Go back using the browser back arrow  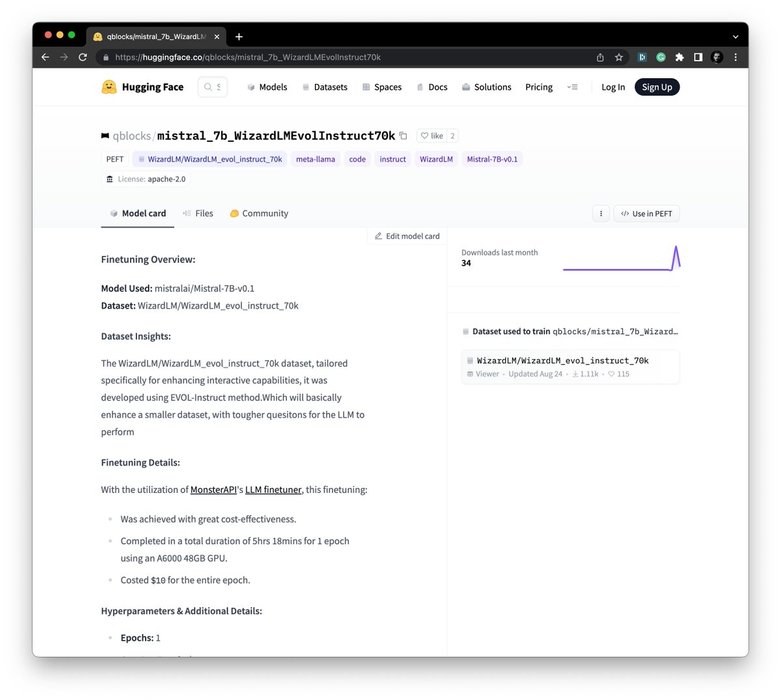point(45,57)
